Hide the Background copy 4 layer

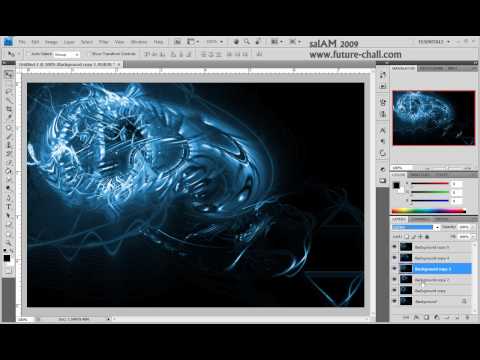tap(395, 258)
